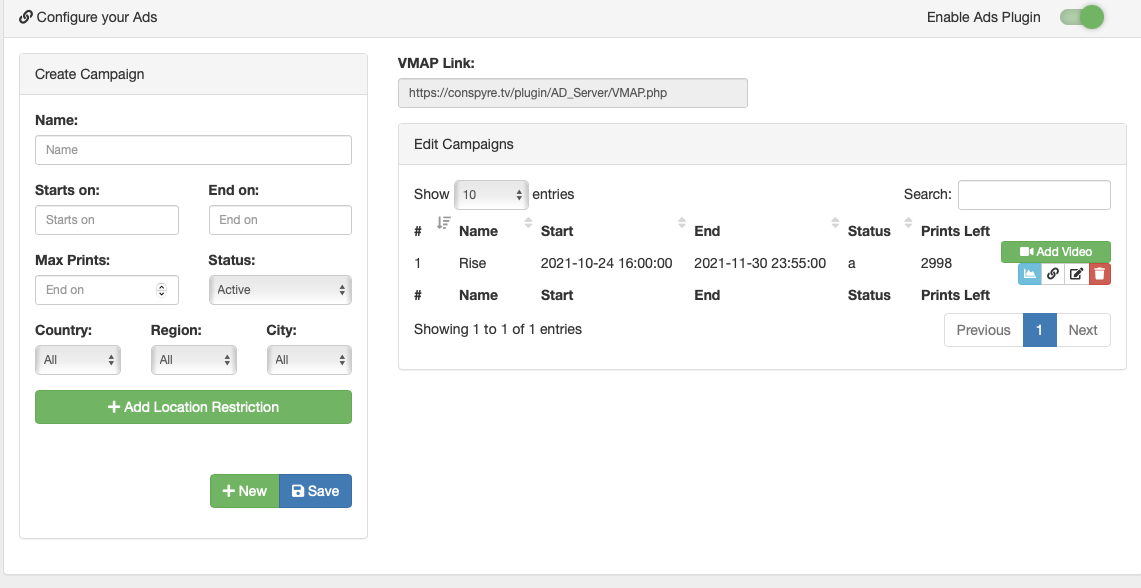
Task: Click Showing 1 to 1 of 1 entries text
Action: tap(498, 330)
